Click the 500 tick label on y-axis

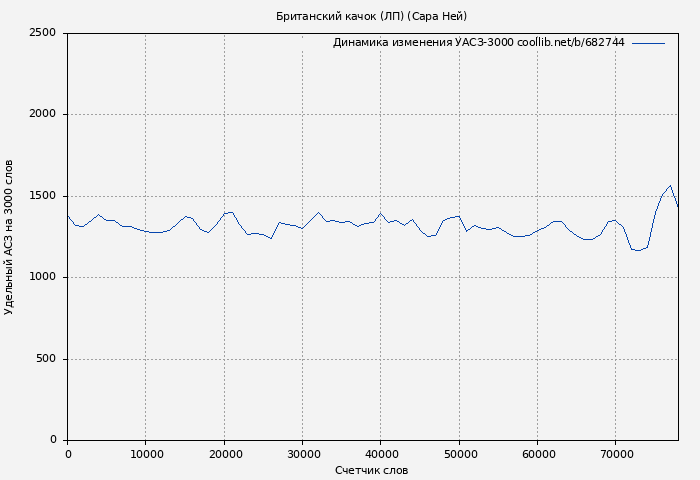point(45,359)
